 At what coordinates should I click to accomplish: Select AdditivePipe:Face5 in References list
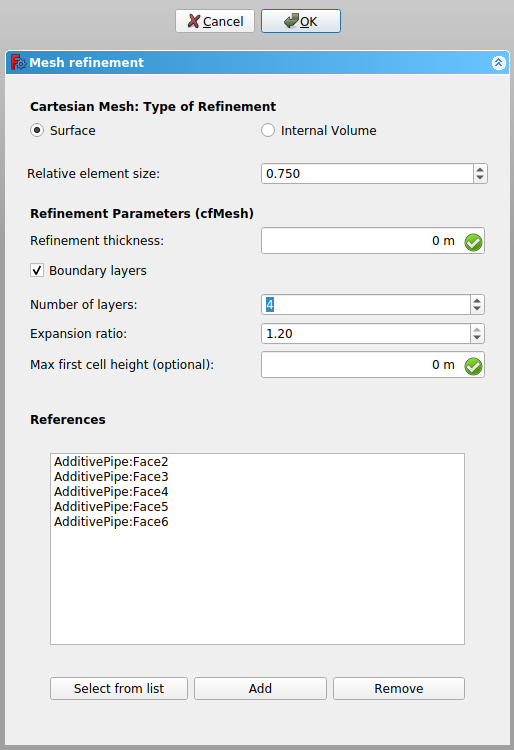pos(111,507)
